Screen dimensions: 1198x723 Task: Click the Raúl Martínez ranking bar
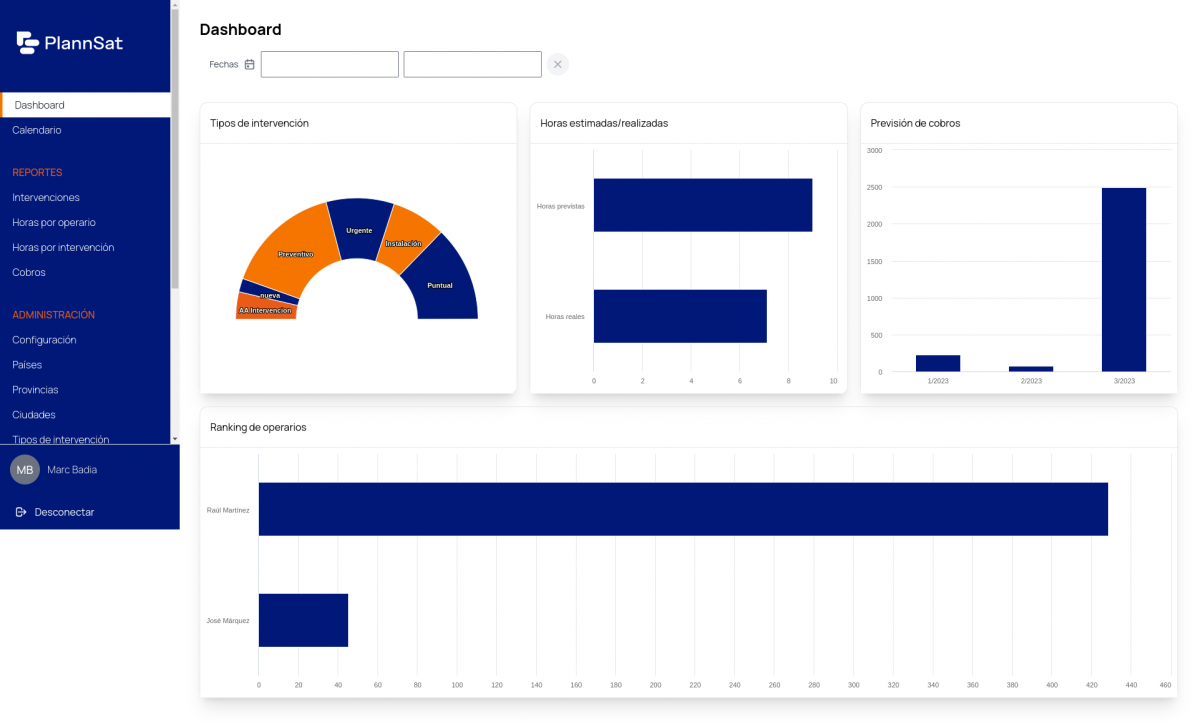point(683,509)
